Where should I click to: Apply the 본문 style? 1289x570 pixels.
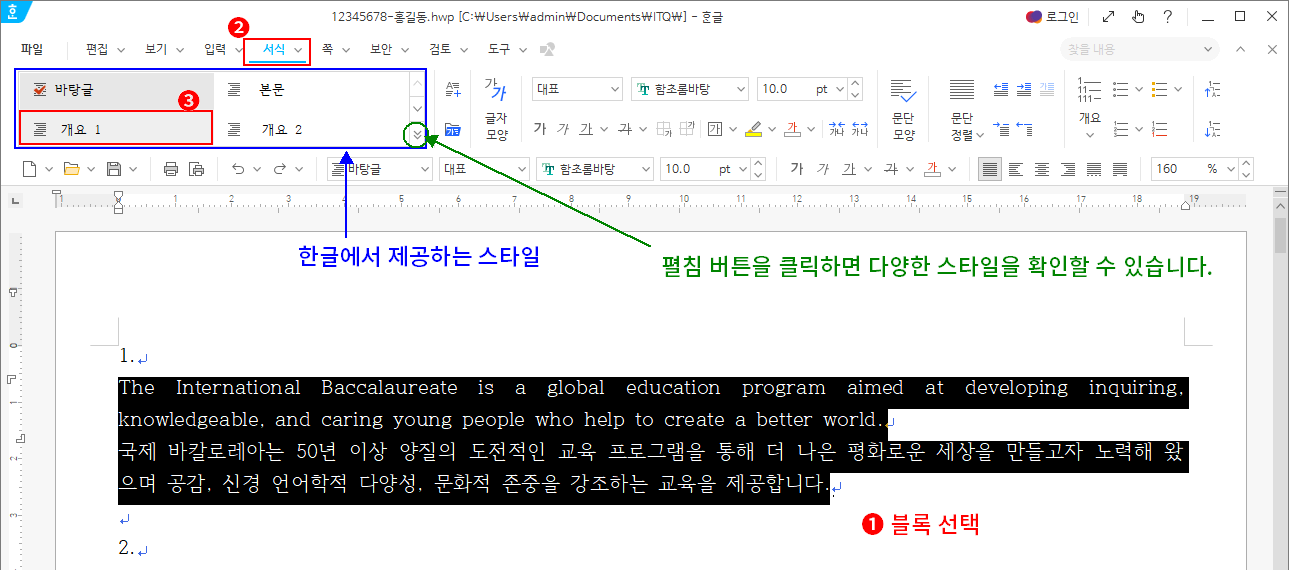tap(312, 89)
